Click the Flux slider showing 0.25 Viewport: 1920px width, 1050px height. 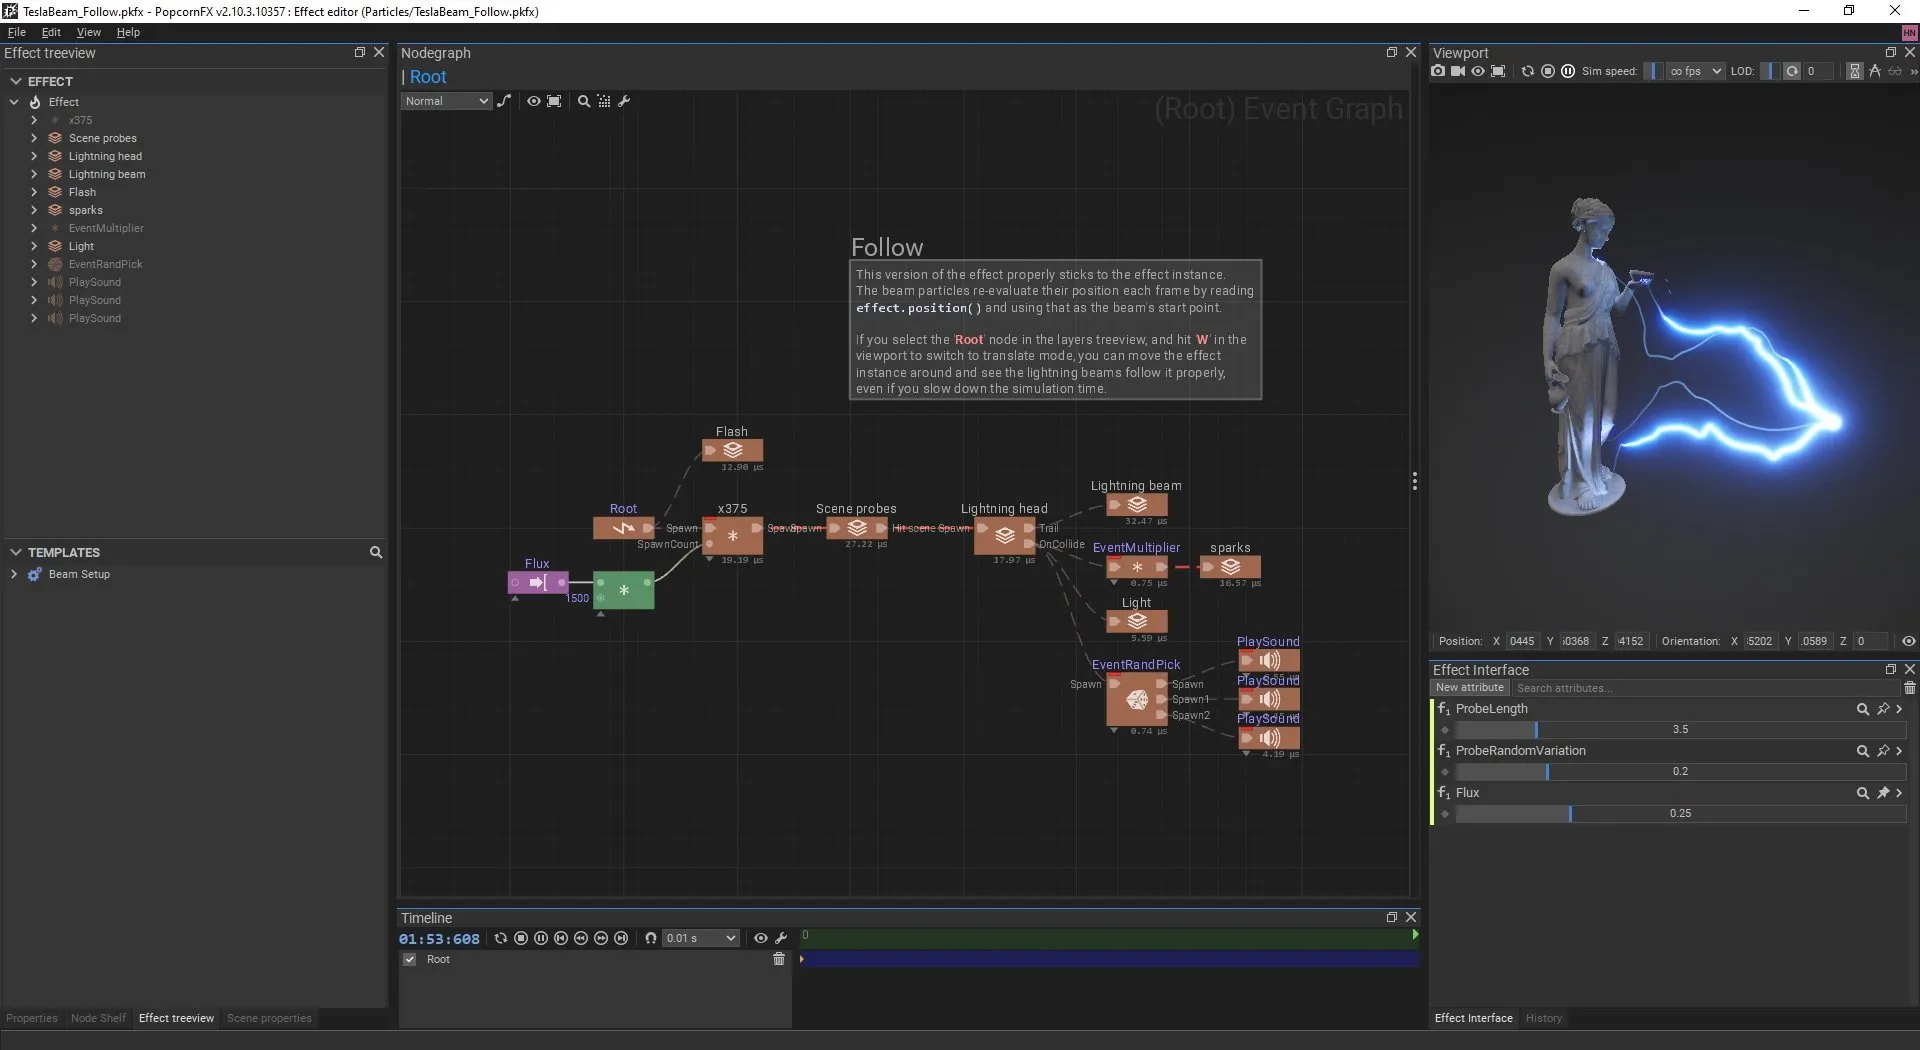pyautogui.click(x=1680, y=814)
